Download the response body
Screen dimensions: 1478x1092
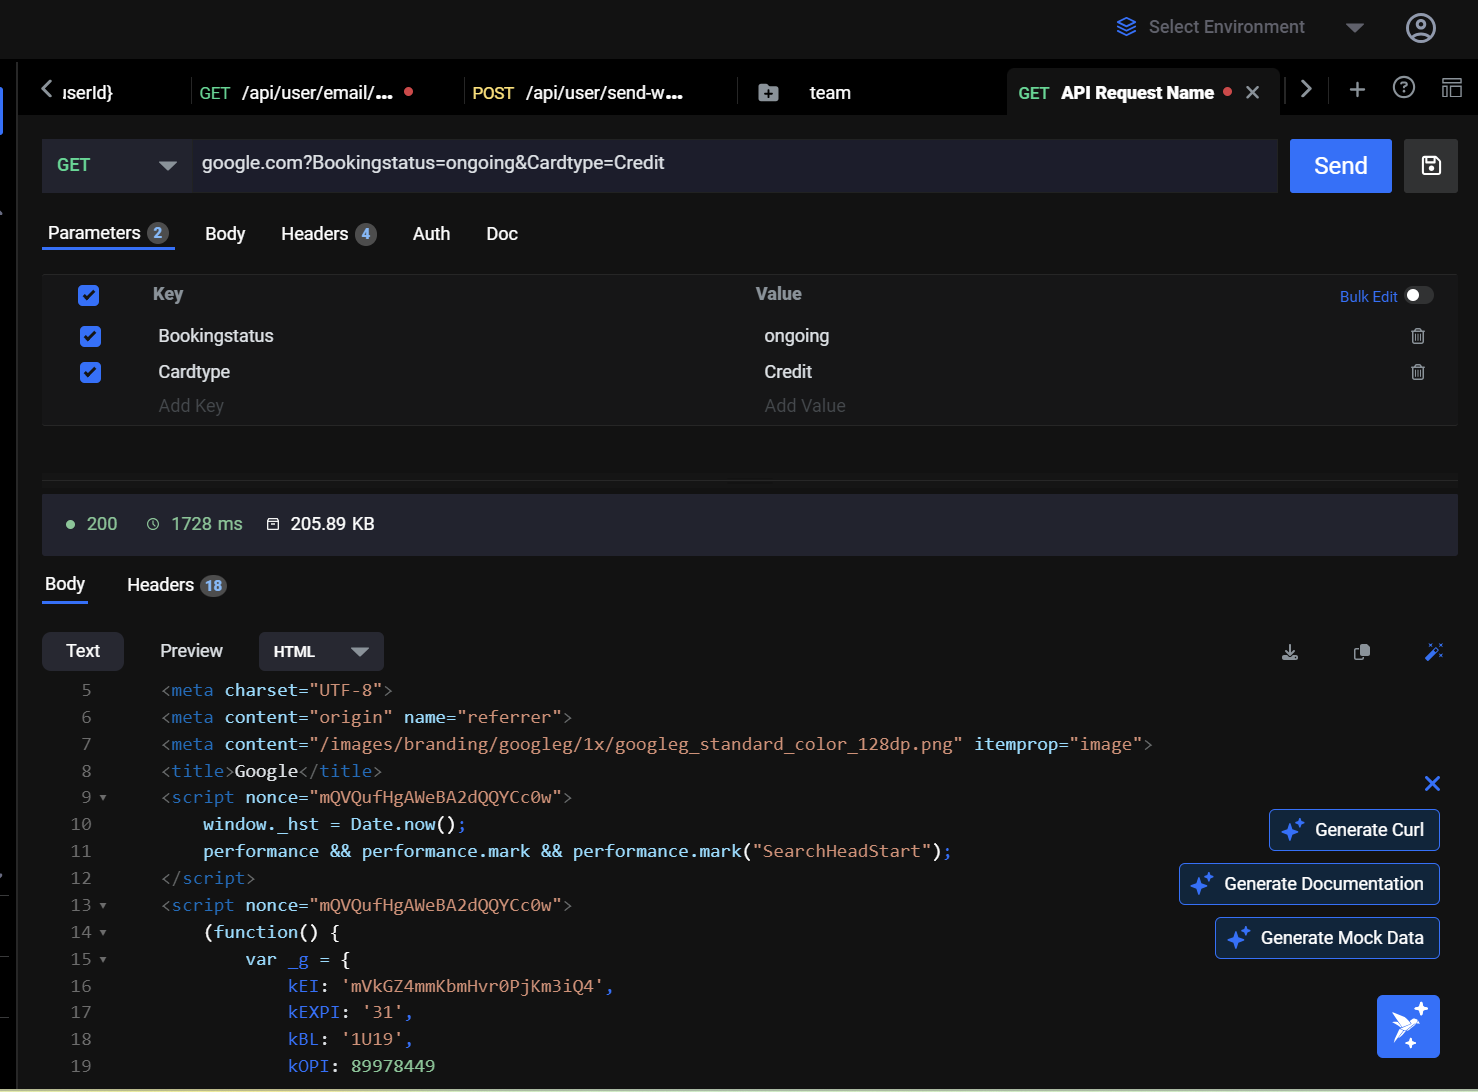(1290, 652)
